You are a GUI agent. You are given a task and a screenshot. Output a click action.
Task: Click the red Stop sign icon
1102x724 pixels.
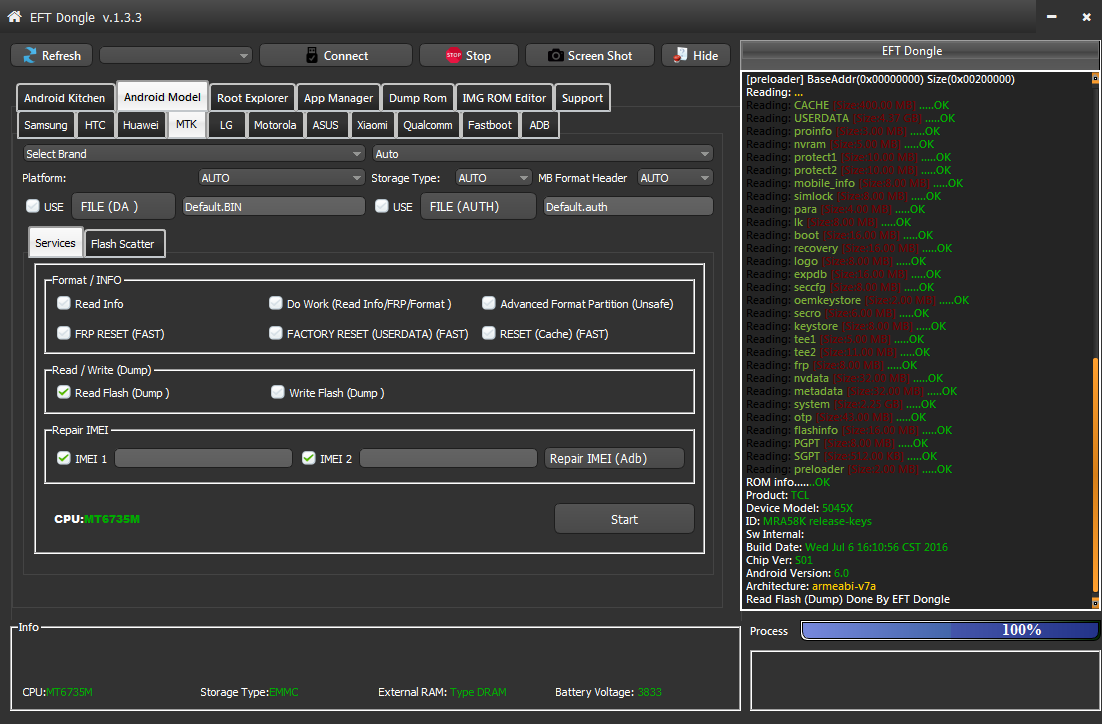point(454,56)
